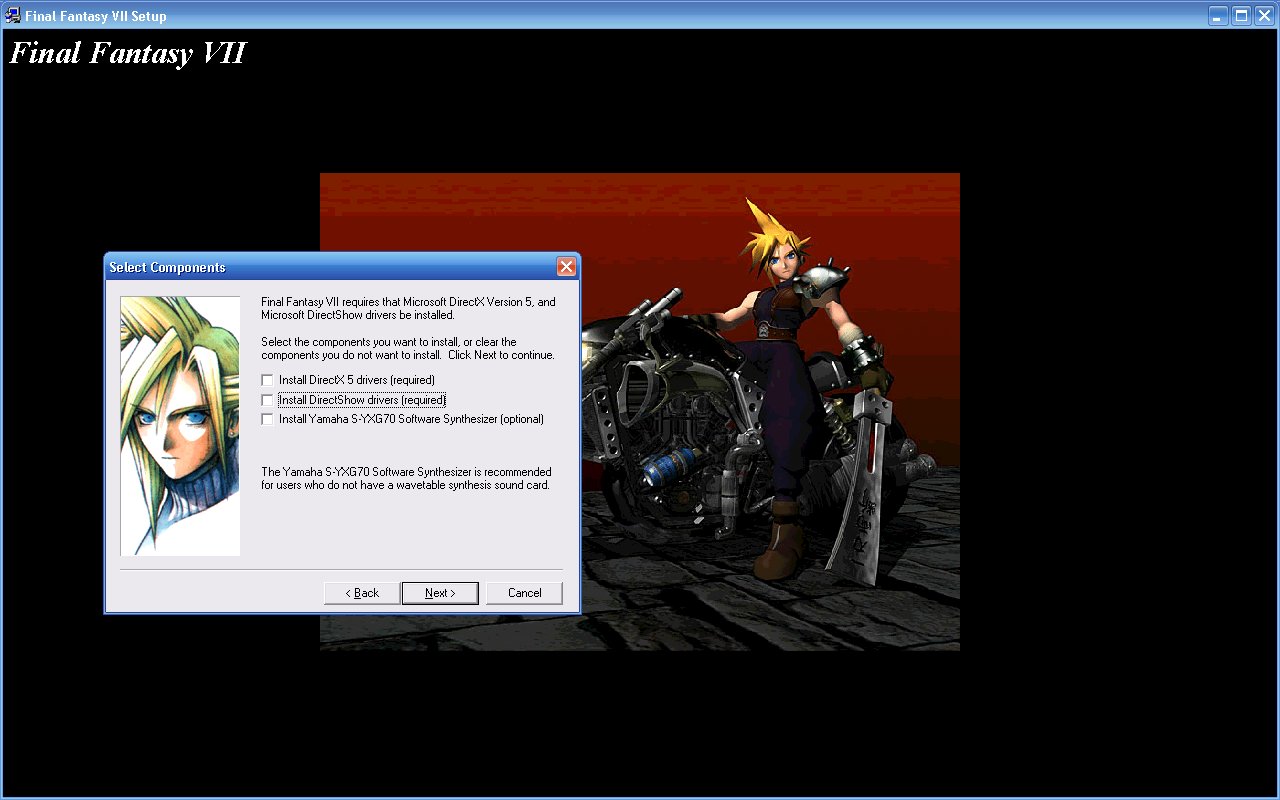This screenshot has width=1280, height=800.
Task: Click text 'Final Fantasy VII requires that Microsoft DirectX'
Action: point(393,302)
